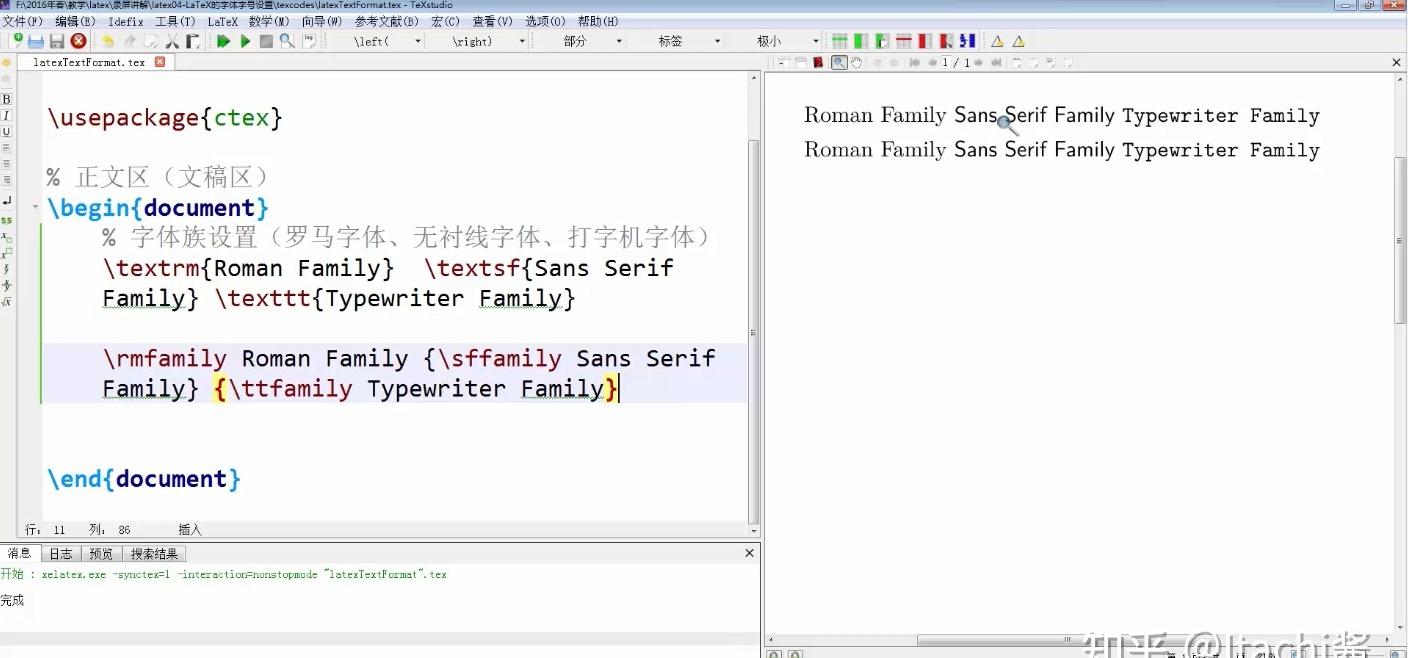Open the 选项(O) menu
This screenshot has width=1408, height=658.
click(x=545, y=21)
